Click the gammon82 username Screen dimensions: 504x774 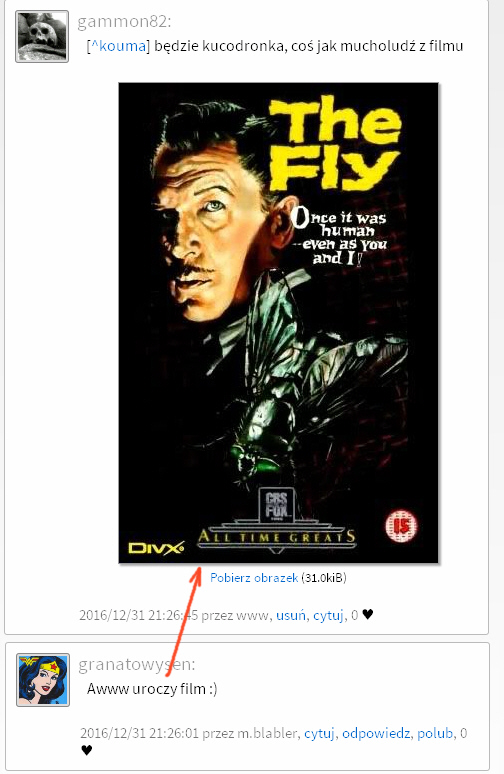(124, 21)
